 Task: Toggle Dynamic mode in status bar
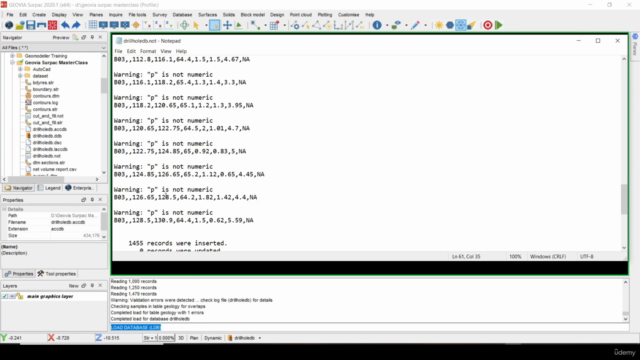[x=213, y=338]
